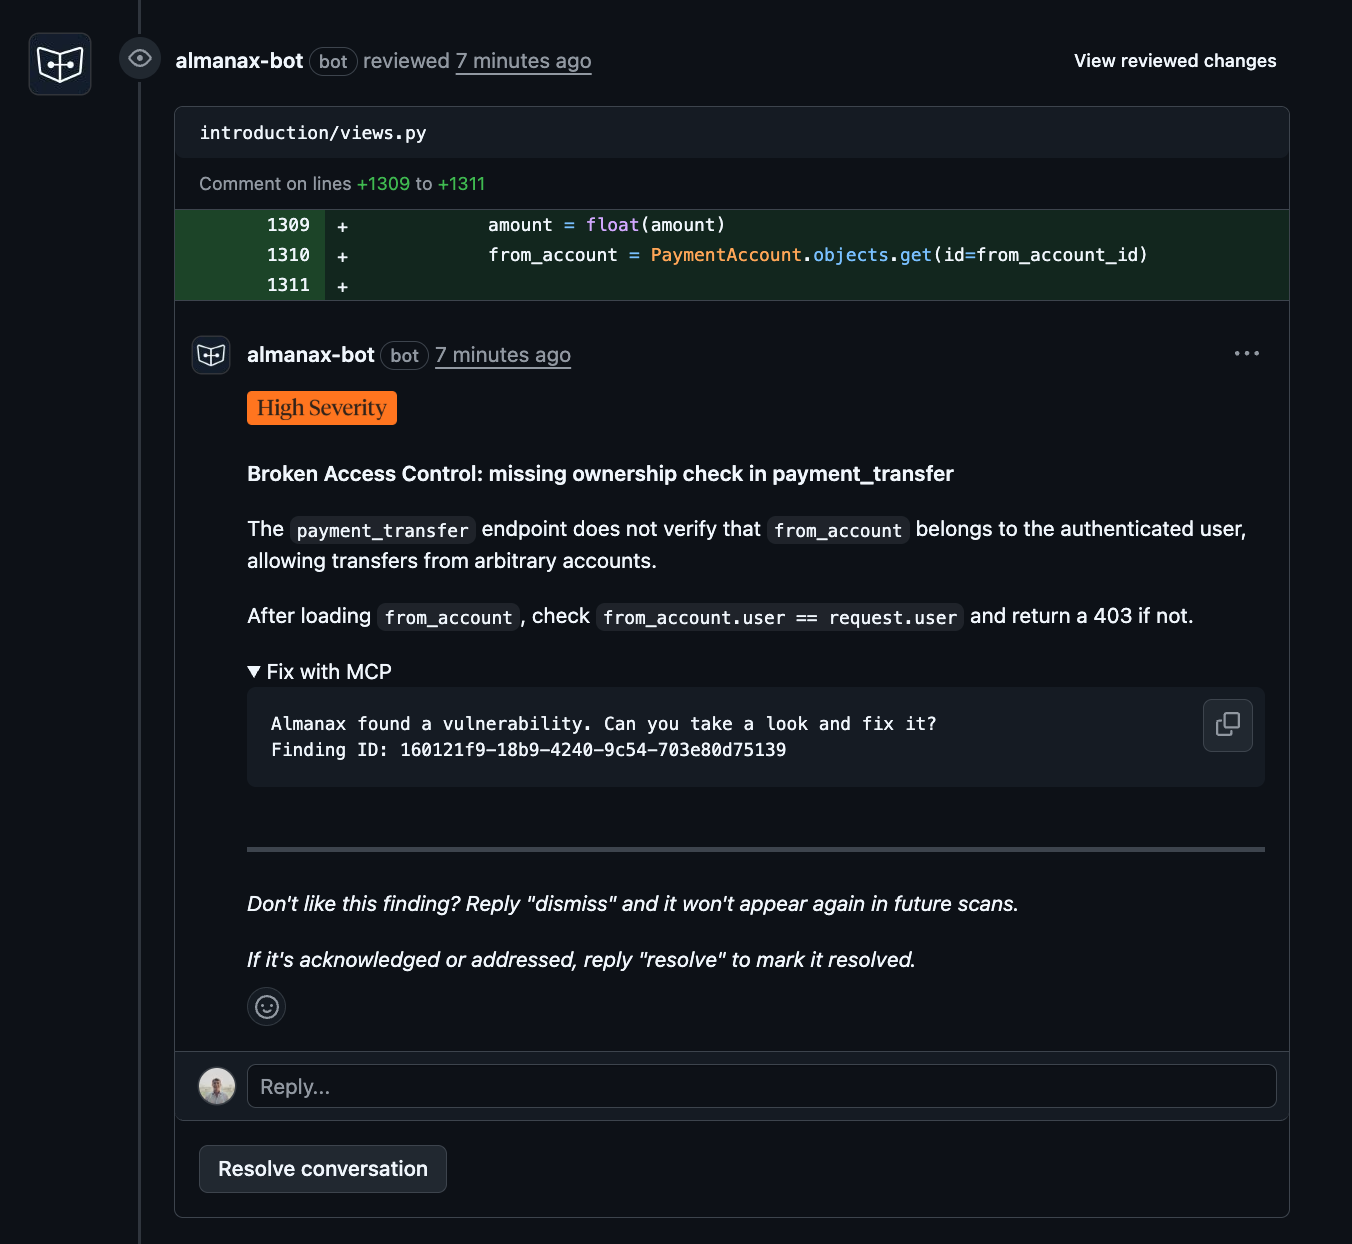The image size is (1352, 1244).
Task: Open almanax-bot profile from the review header
Action: [x=239, y=61]
